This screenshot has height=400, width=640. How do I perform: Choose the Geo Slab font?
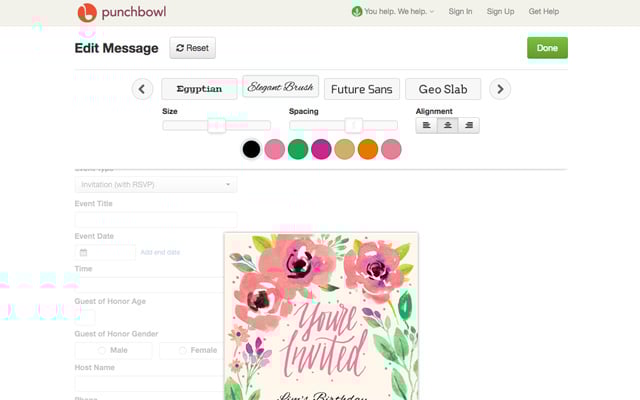coord(443,89)
